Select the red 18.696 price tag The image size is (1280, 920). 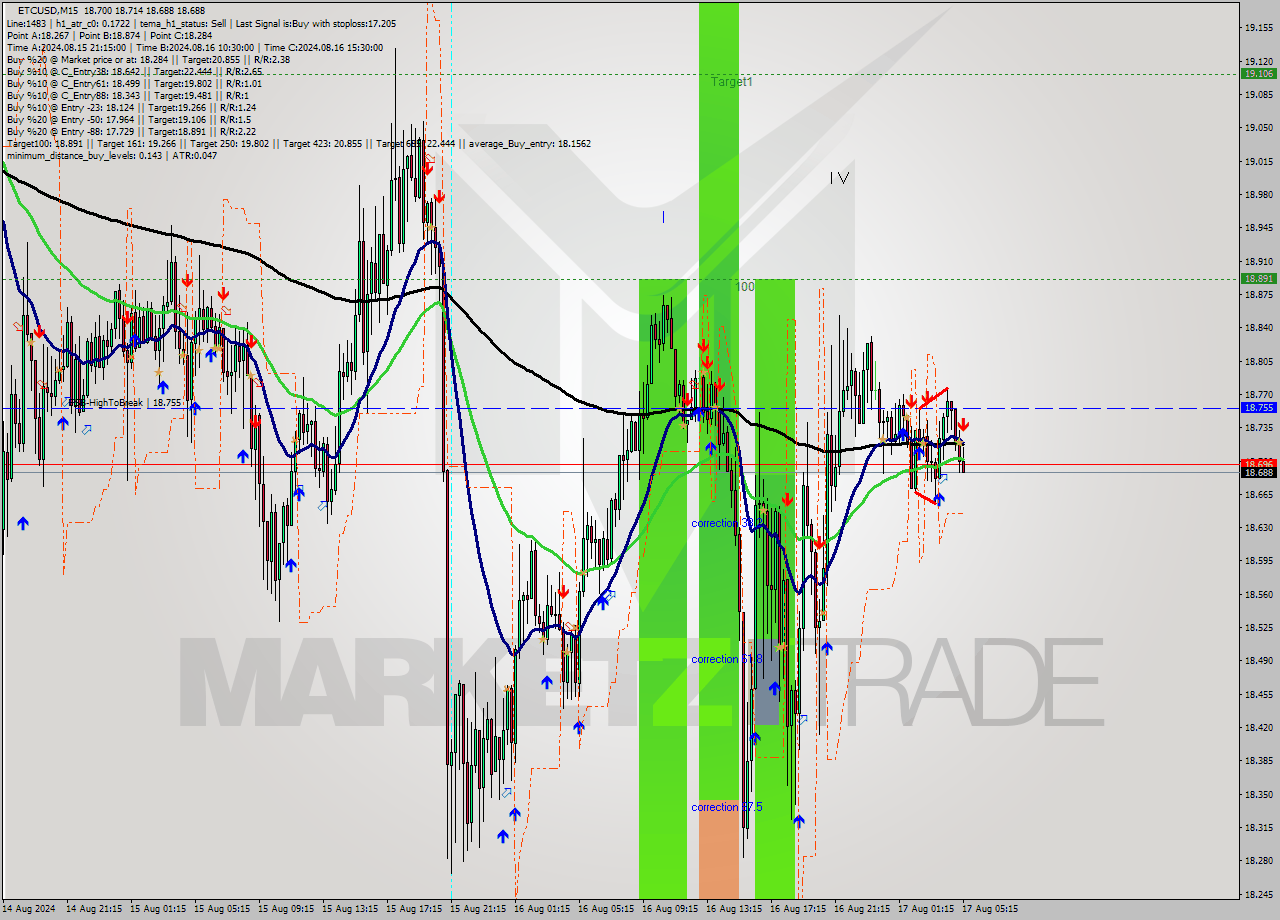click(1258, 464)
